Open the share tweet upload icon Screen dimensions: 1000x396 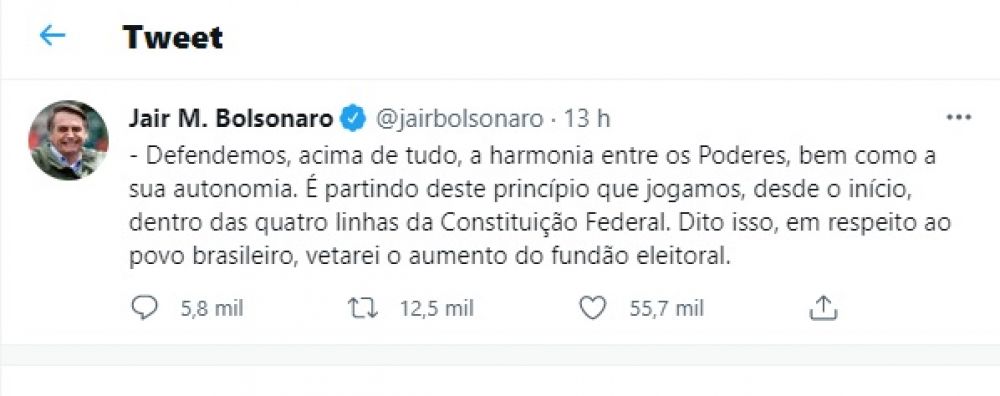[x=823, y=308]
